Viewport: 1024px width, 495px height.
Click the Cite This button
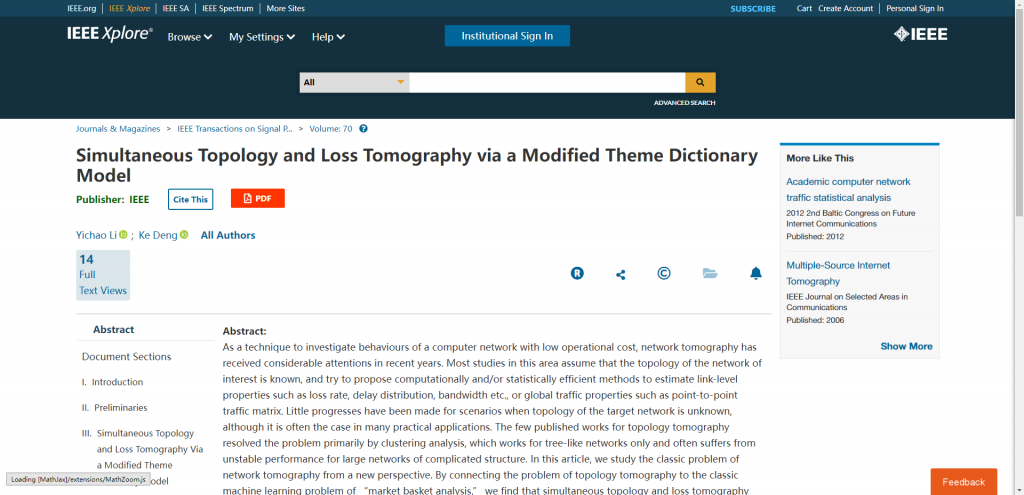190,199
